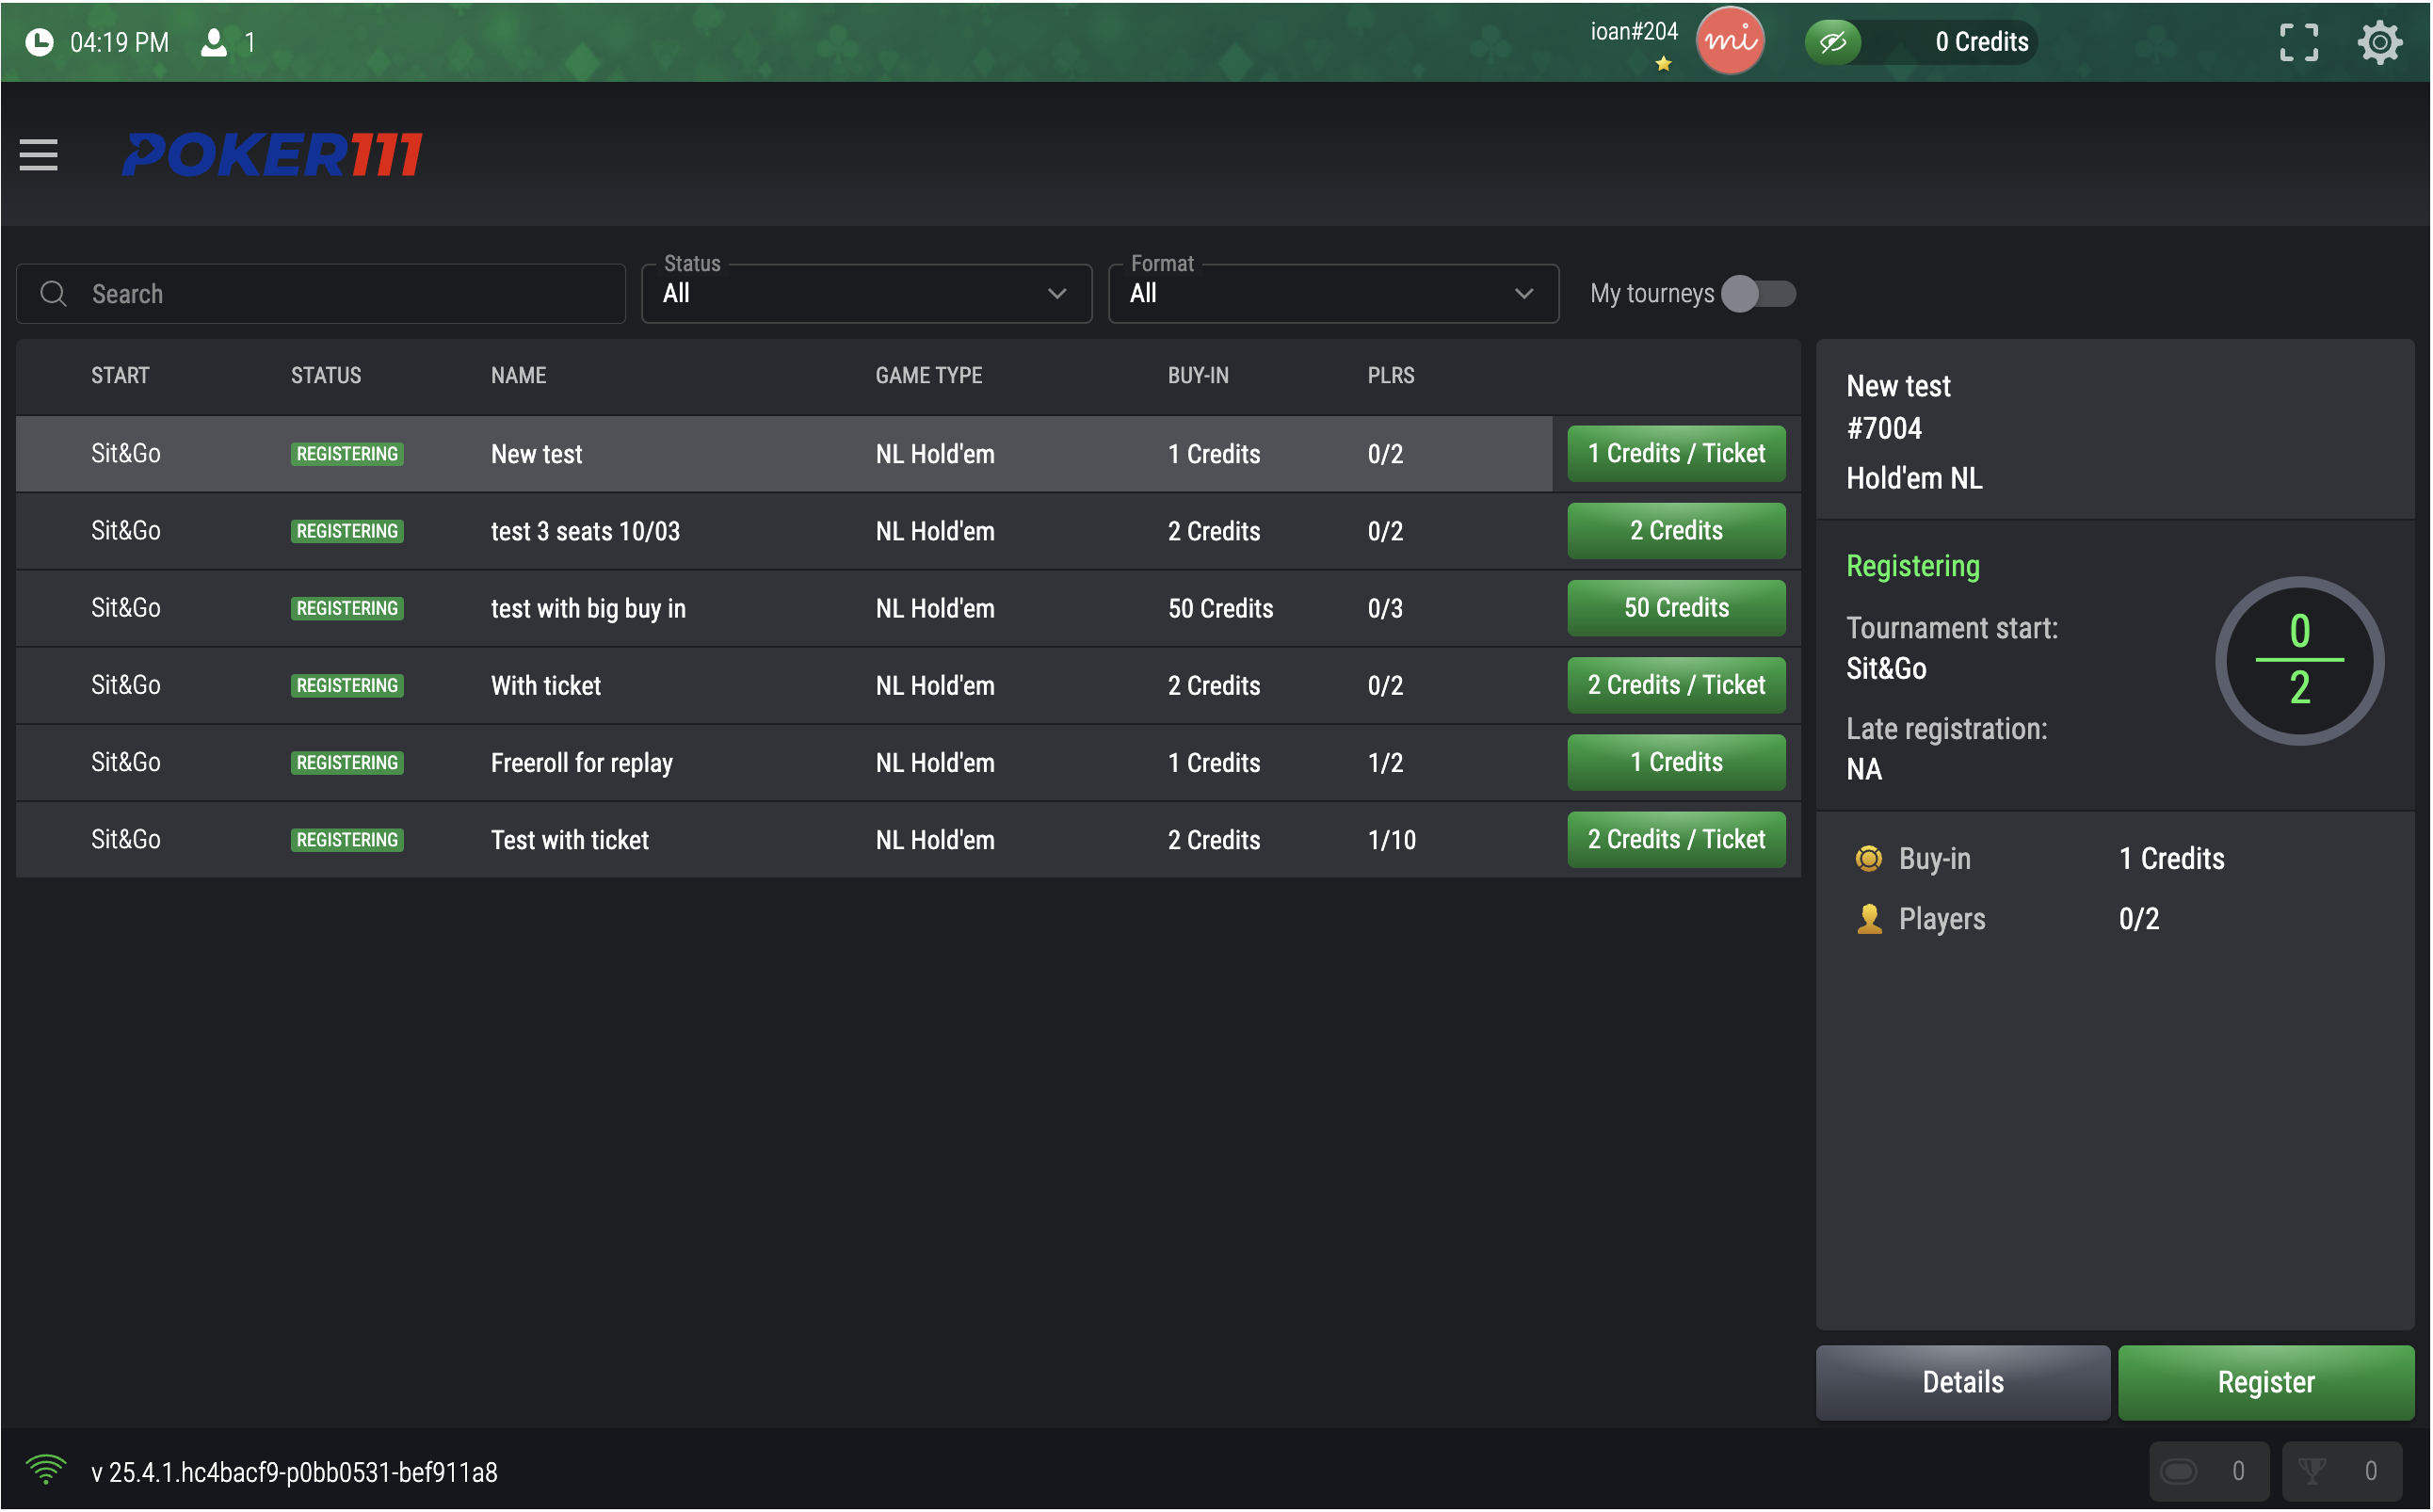The image size is (2433, 1512).
Task: Click the 50 Credits buy-in button
Action: [x=1675, y=607]
